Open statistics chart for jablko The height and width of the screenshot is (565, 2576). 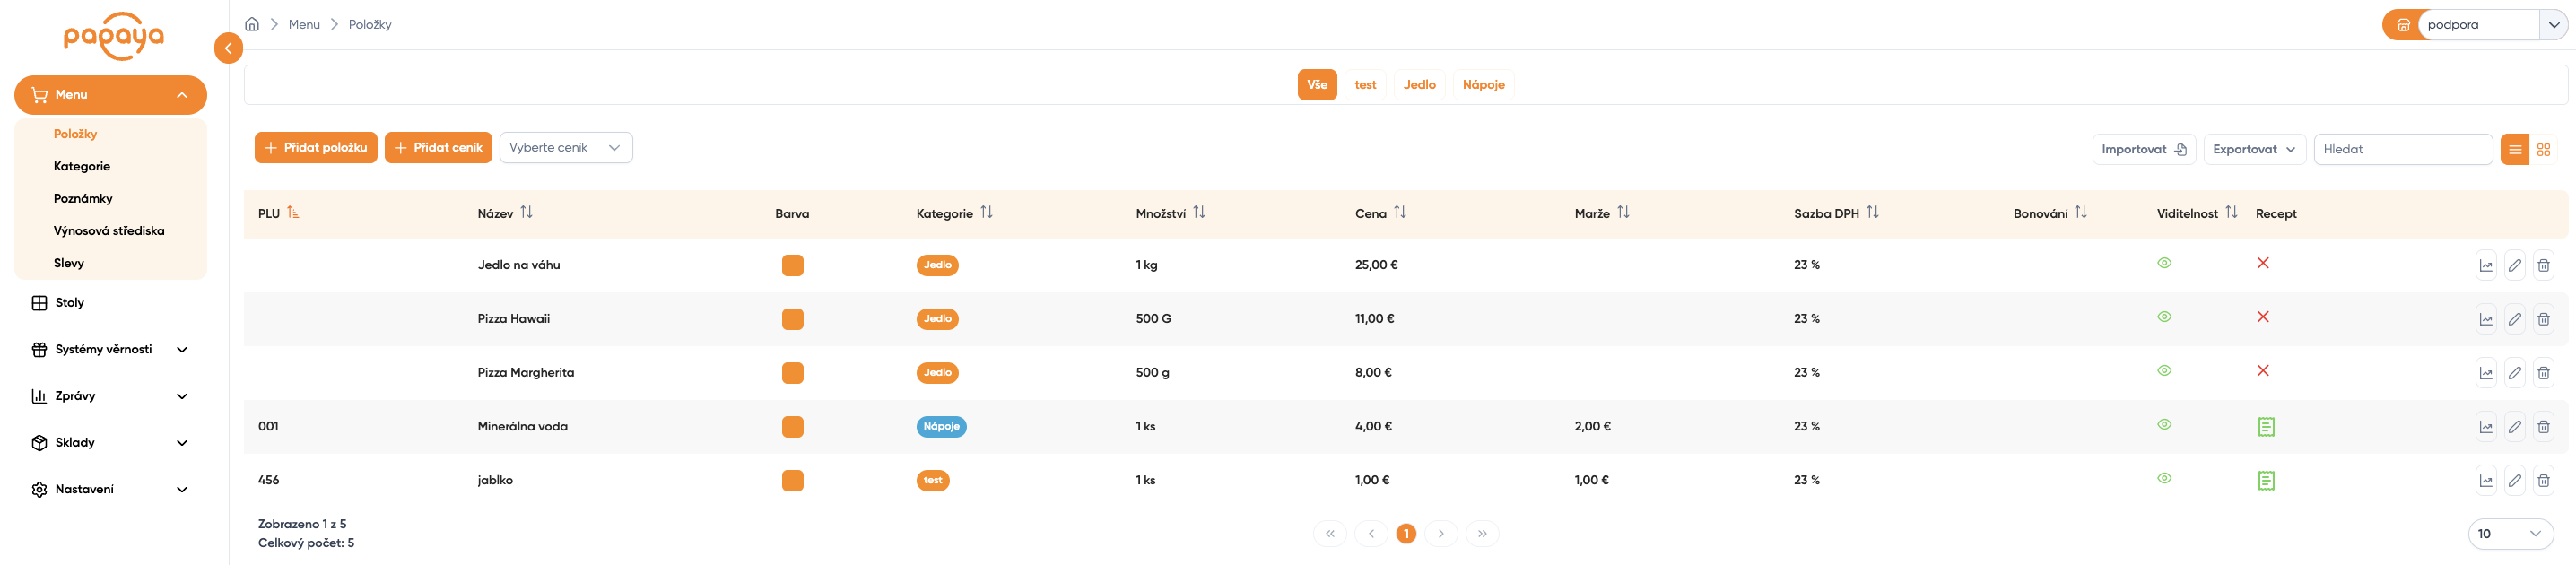click(x=2486, y=481)
